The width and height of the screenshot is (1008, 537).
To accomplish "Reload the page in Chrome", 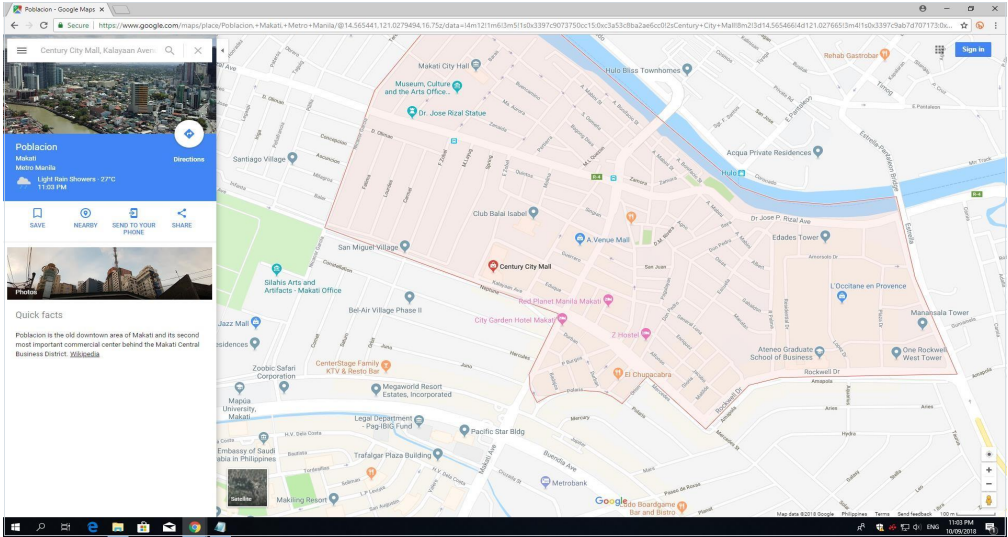I will tap(44, 25).
